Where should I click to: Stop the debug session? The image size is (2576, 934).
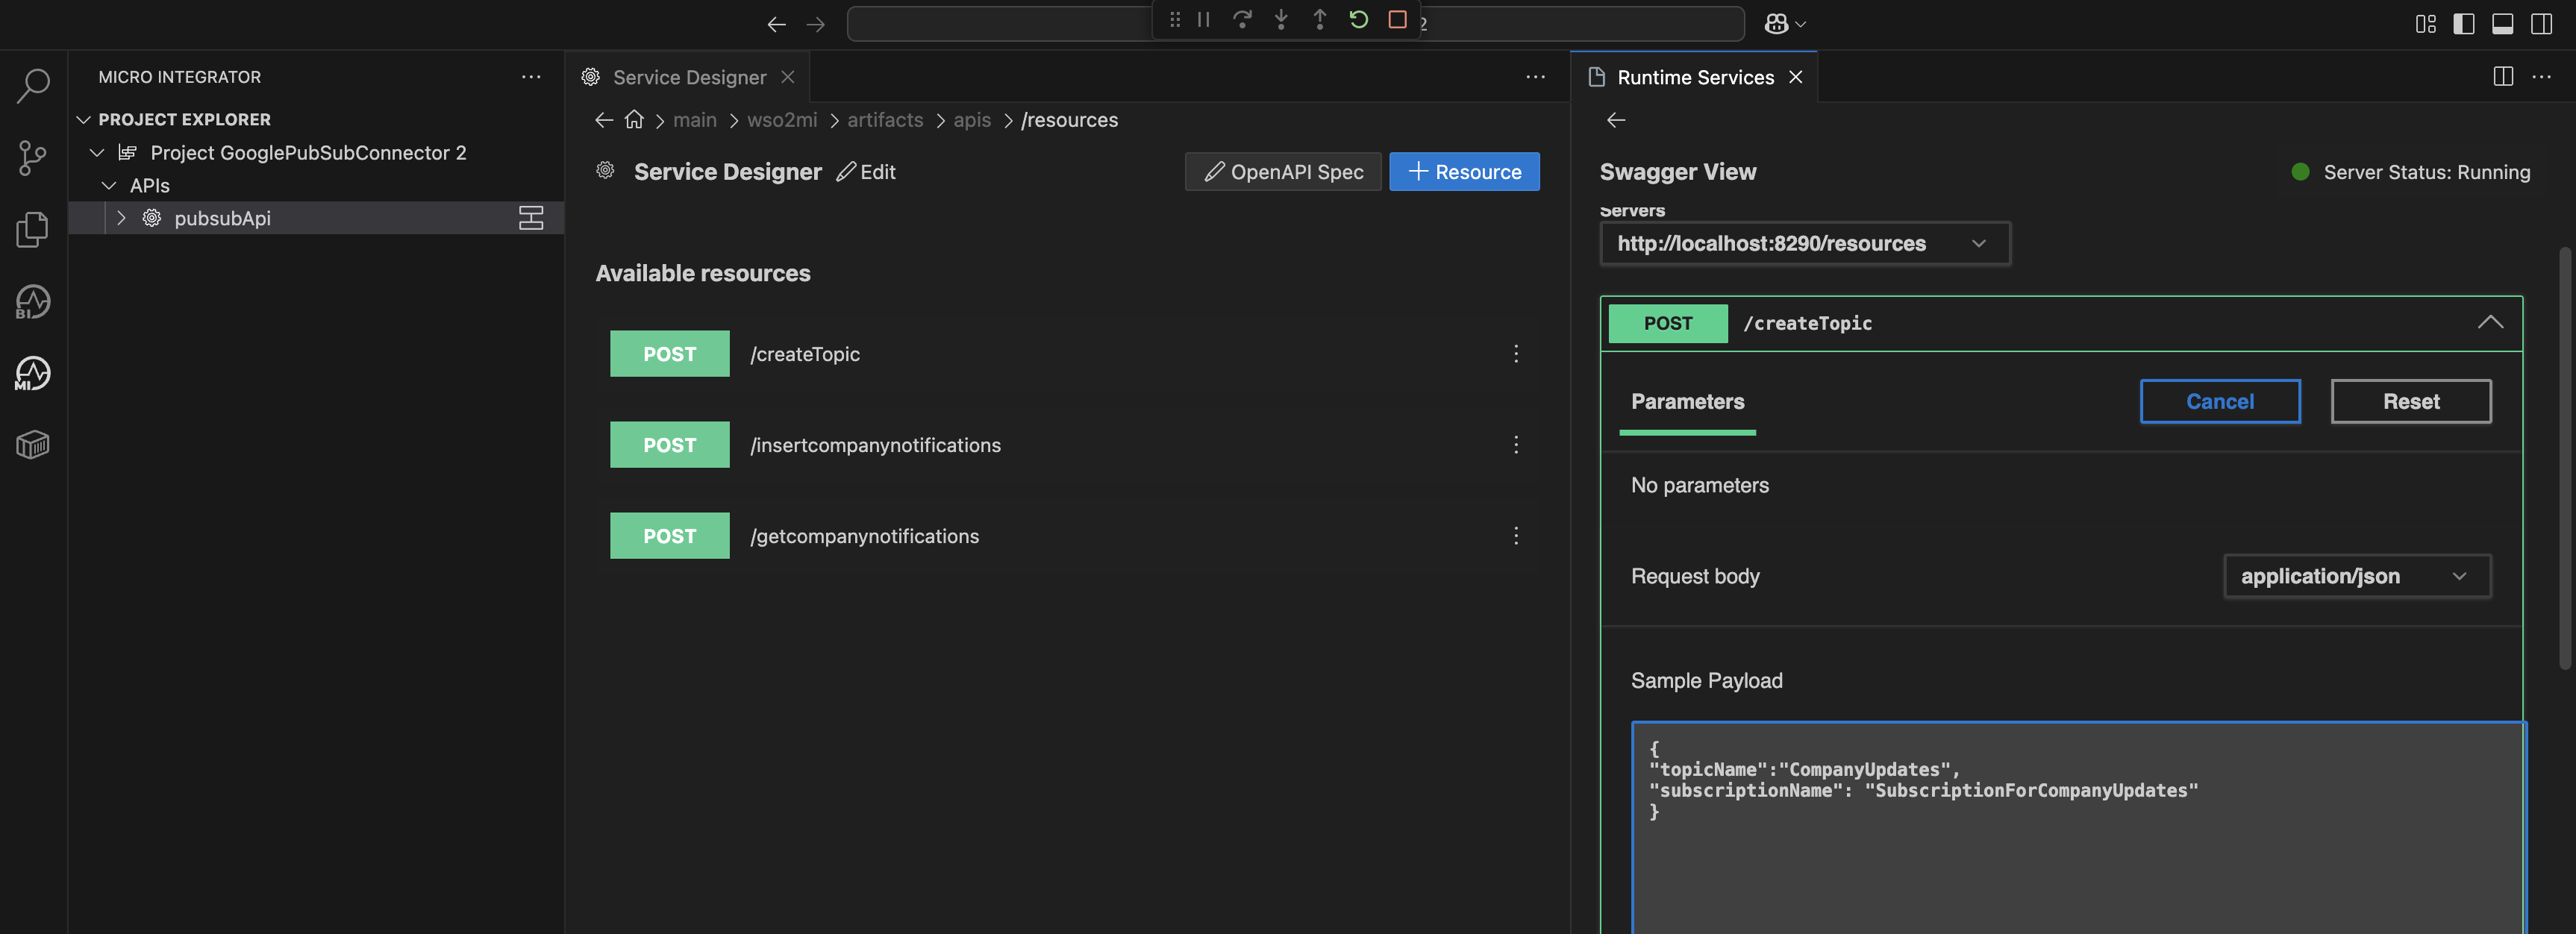1397,20
